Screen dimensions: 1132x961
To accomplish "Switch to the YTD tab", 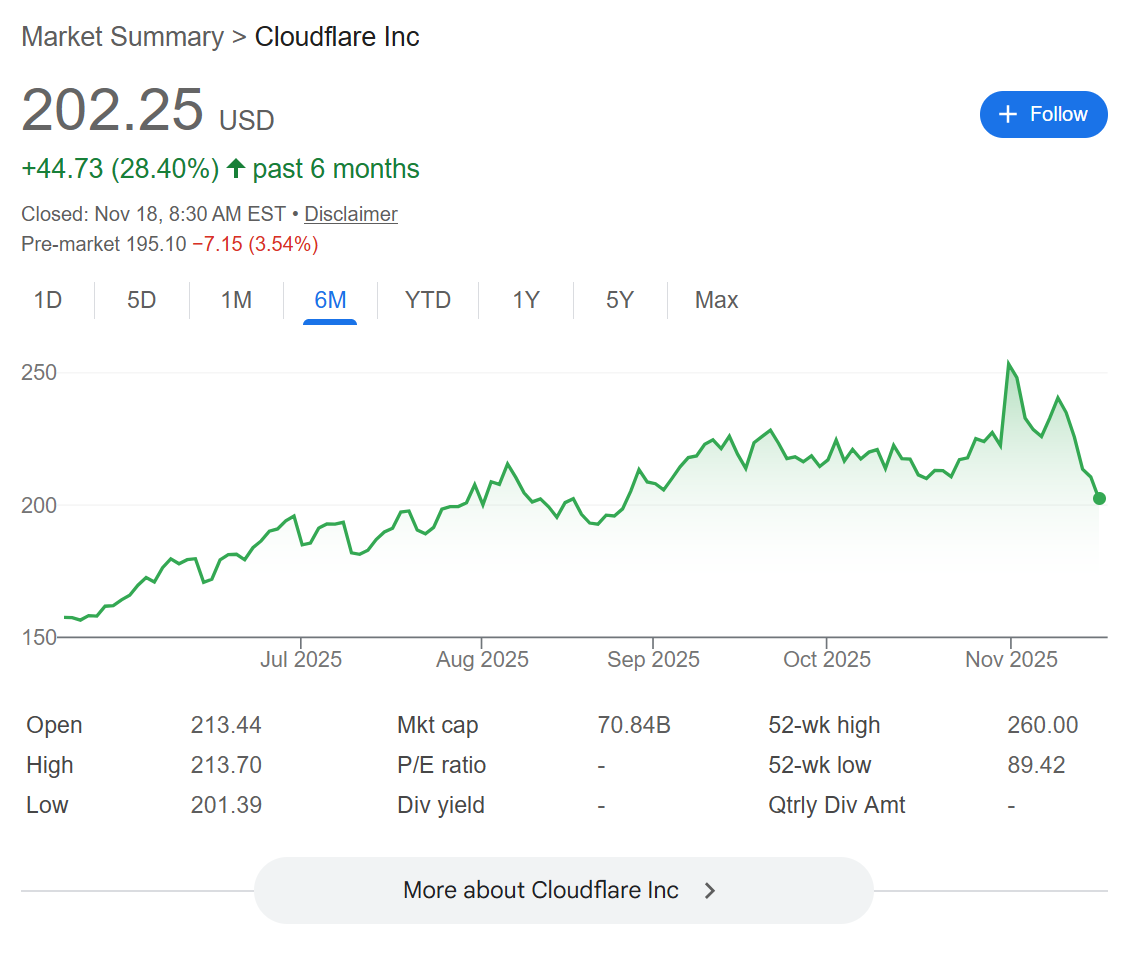I will (x=427, y=300).
